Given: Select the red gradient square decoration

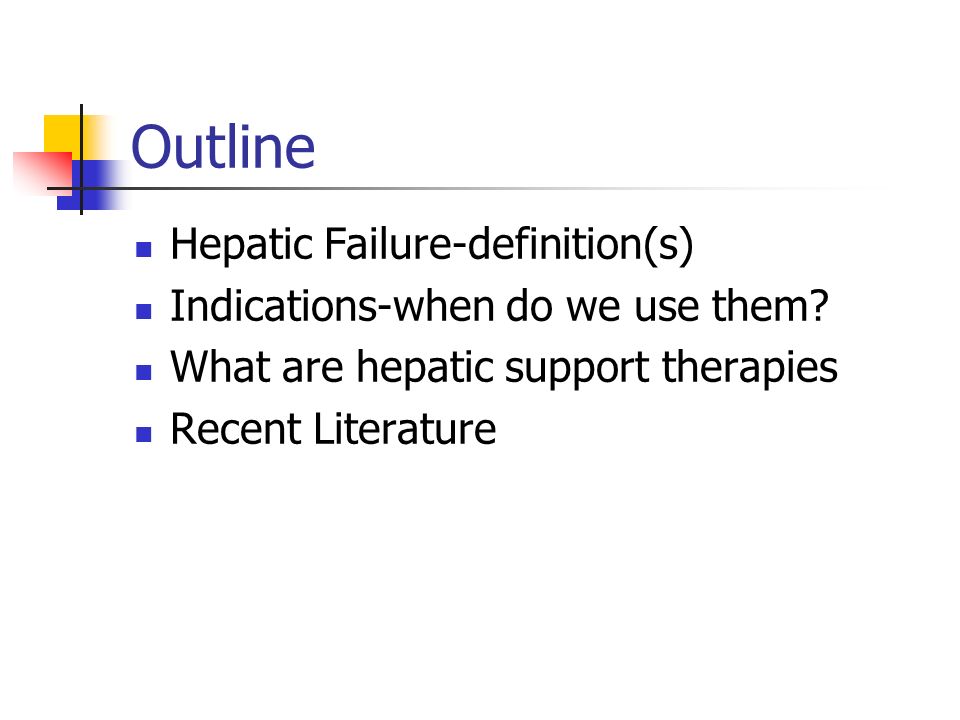Looking at the screenshot, I should pyautogui.click(x=43, y=171).
